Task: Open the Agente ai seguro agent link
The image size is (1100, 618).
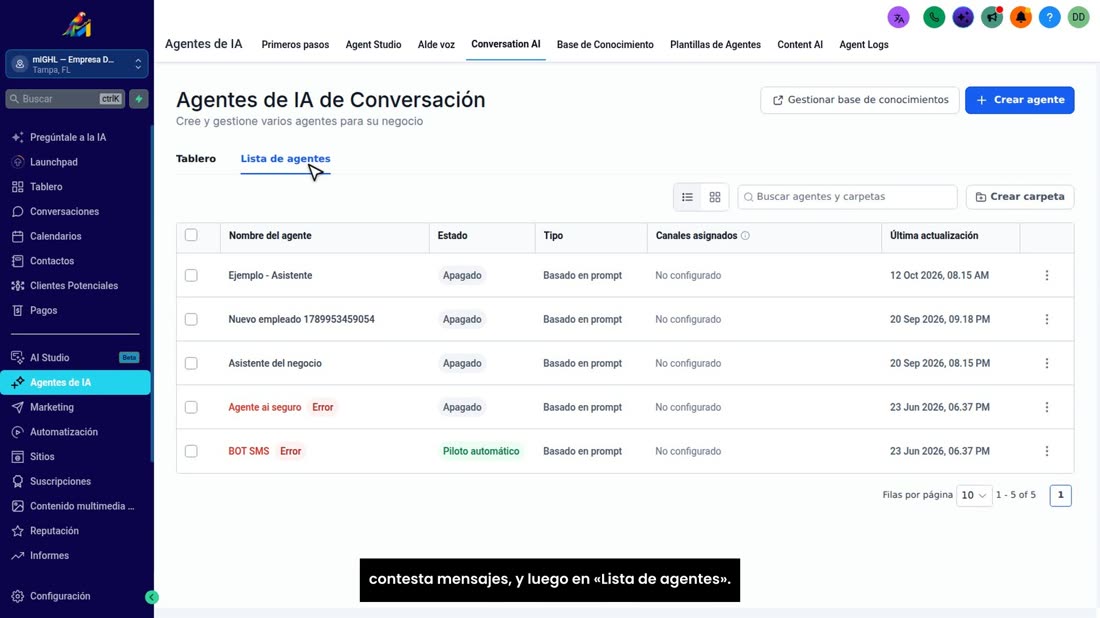Action: point(264,408)
